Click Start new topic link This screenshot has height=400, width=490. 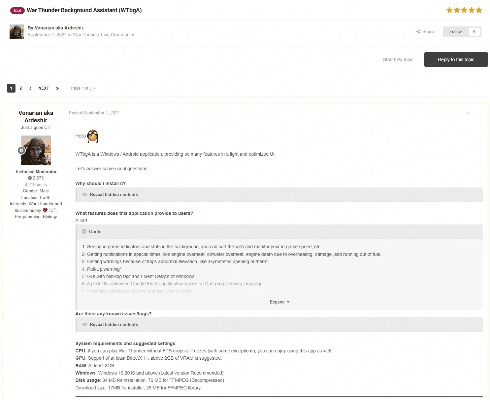coord(398,59)
